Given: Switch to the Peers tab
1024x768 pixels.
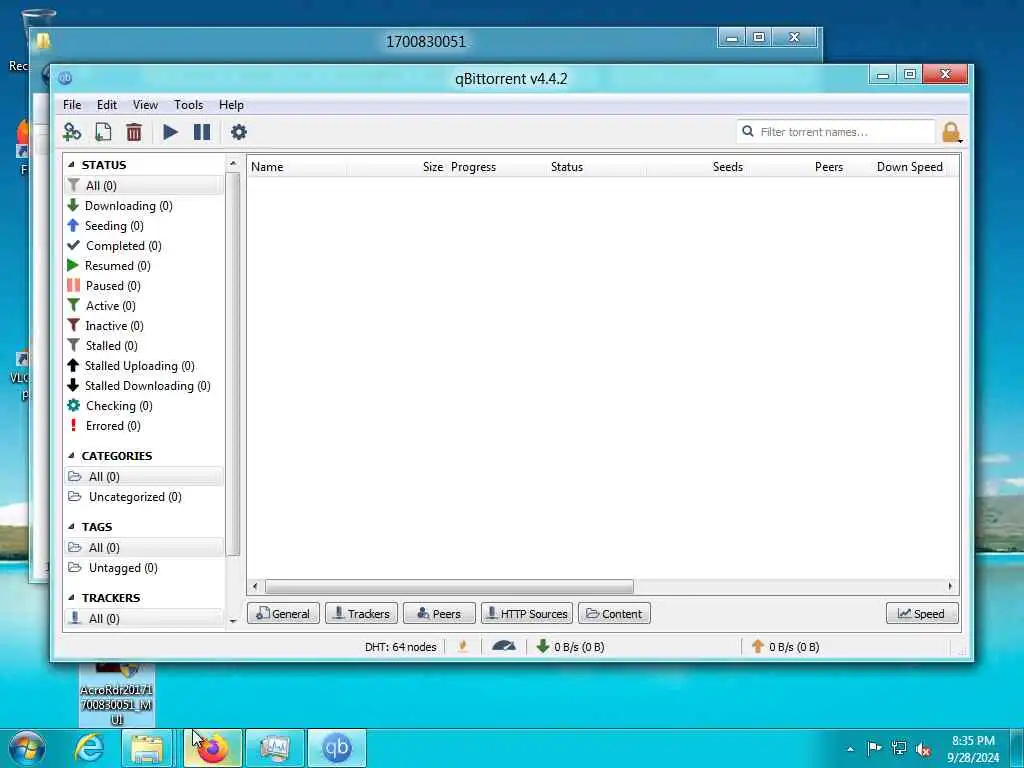Looking at the screenshot, I should (439, 613).
